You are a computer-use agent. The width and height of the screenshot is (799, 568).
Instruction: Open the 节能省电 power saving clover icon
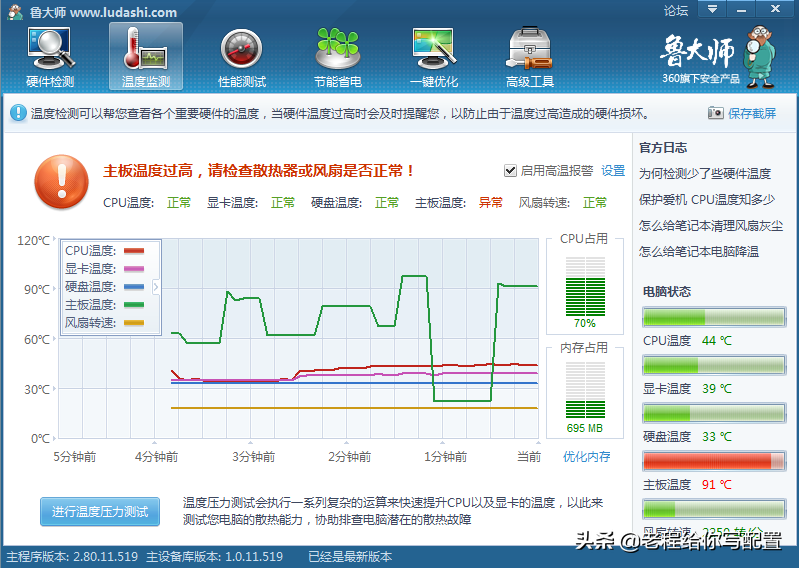click(x=337, y=57)
